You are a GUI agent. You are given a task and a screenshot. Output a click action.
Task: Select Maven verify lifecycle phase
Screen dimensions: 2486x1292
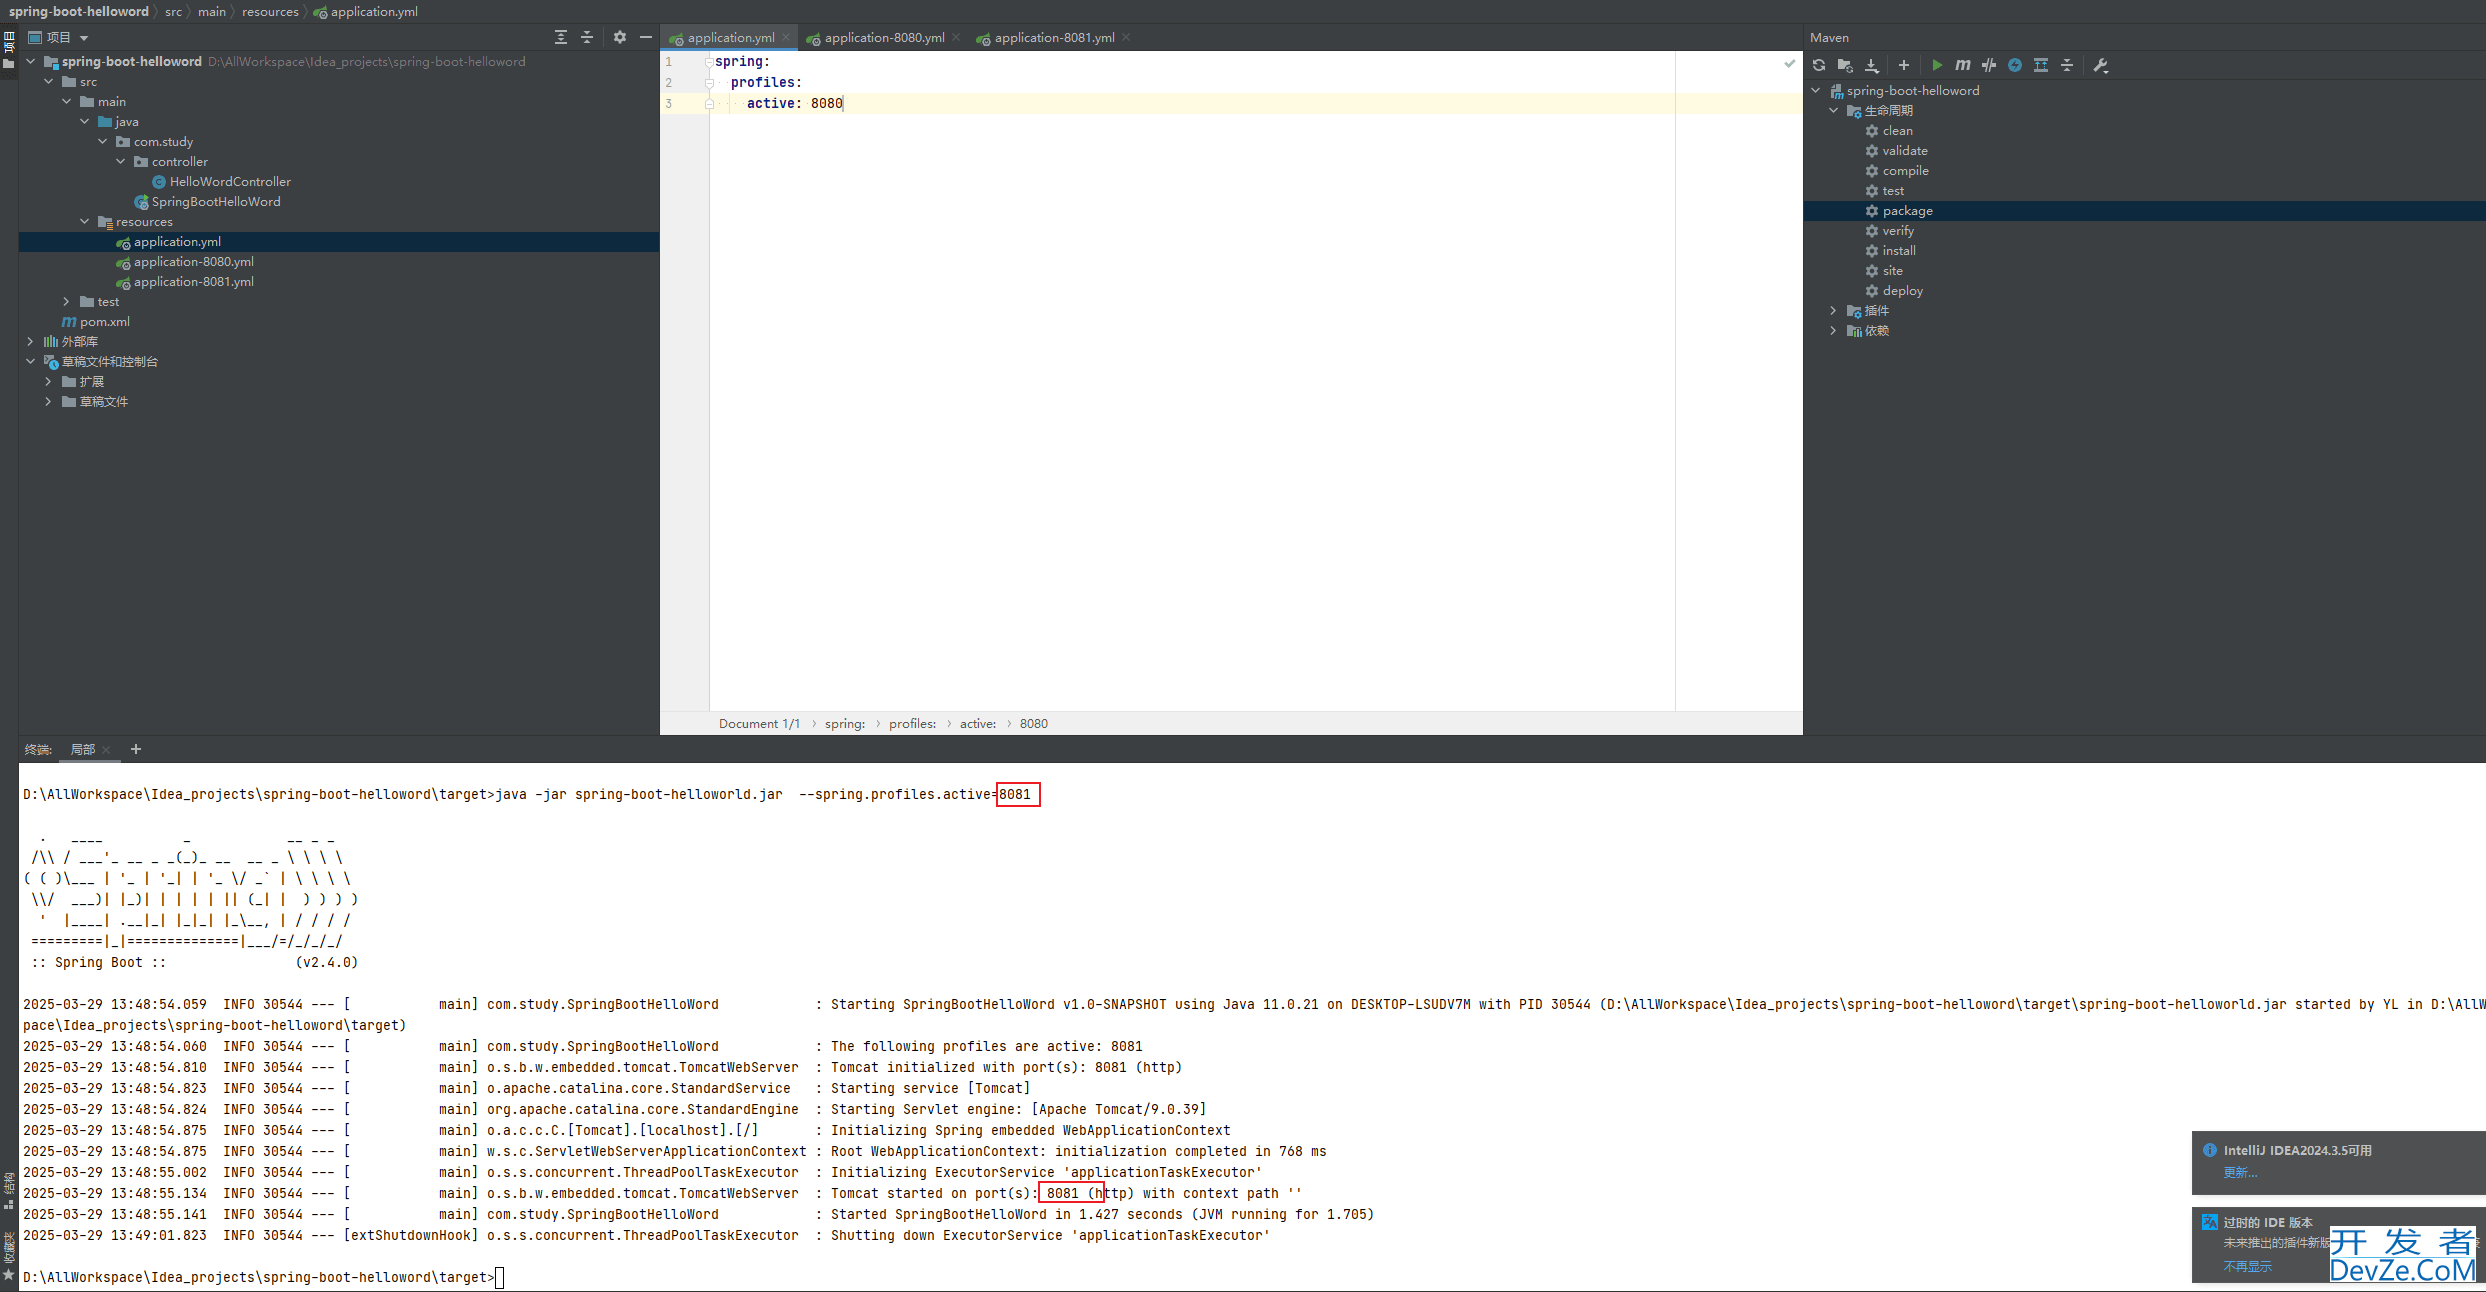point(1889,230)
